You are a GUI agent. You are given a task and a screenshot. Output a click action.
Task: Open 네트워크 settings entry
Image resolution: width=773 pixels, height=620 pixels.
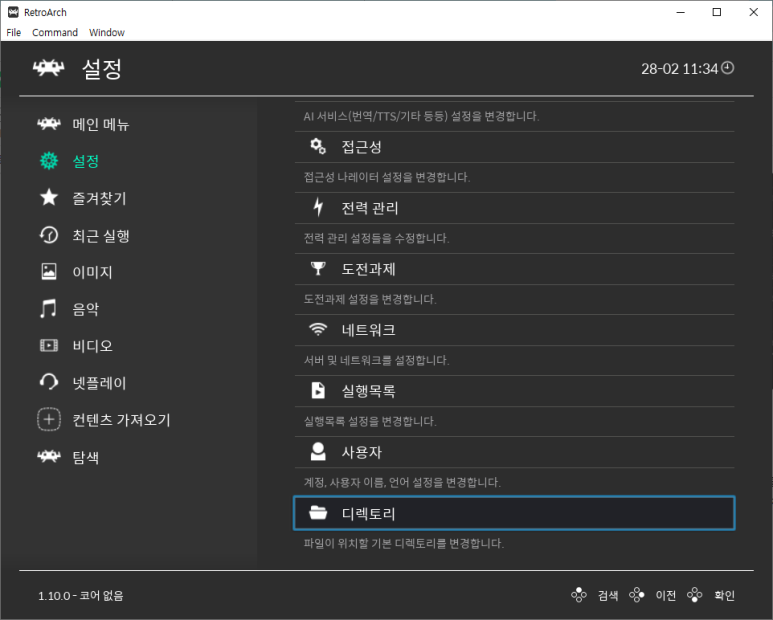pos(515,330)
